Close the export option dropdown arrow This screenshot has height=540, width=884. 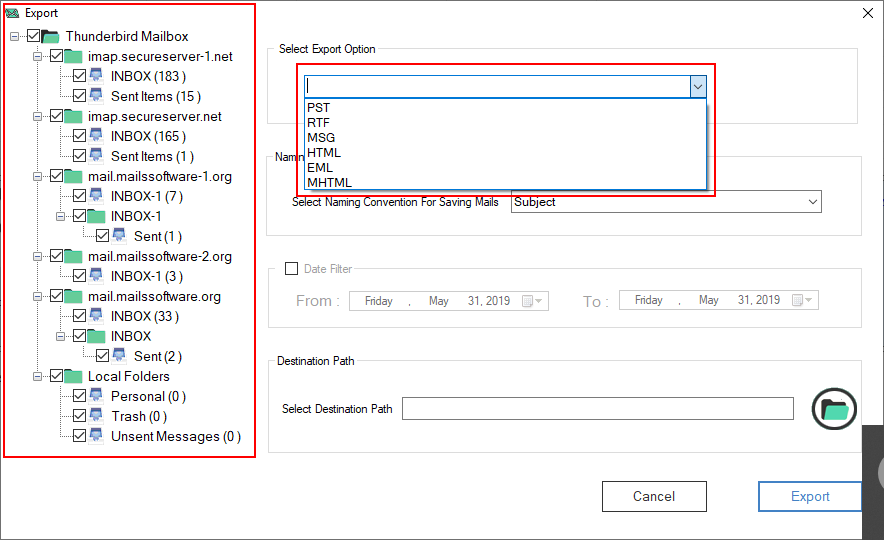pyautogui.click(x=698, y=87)
